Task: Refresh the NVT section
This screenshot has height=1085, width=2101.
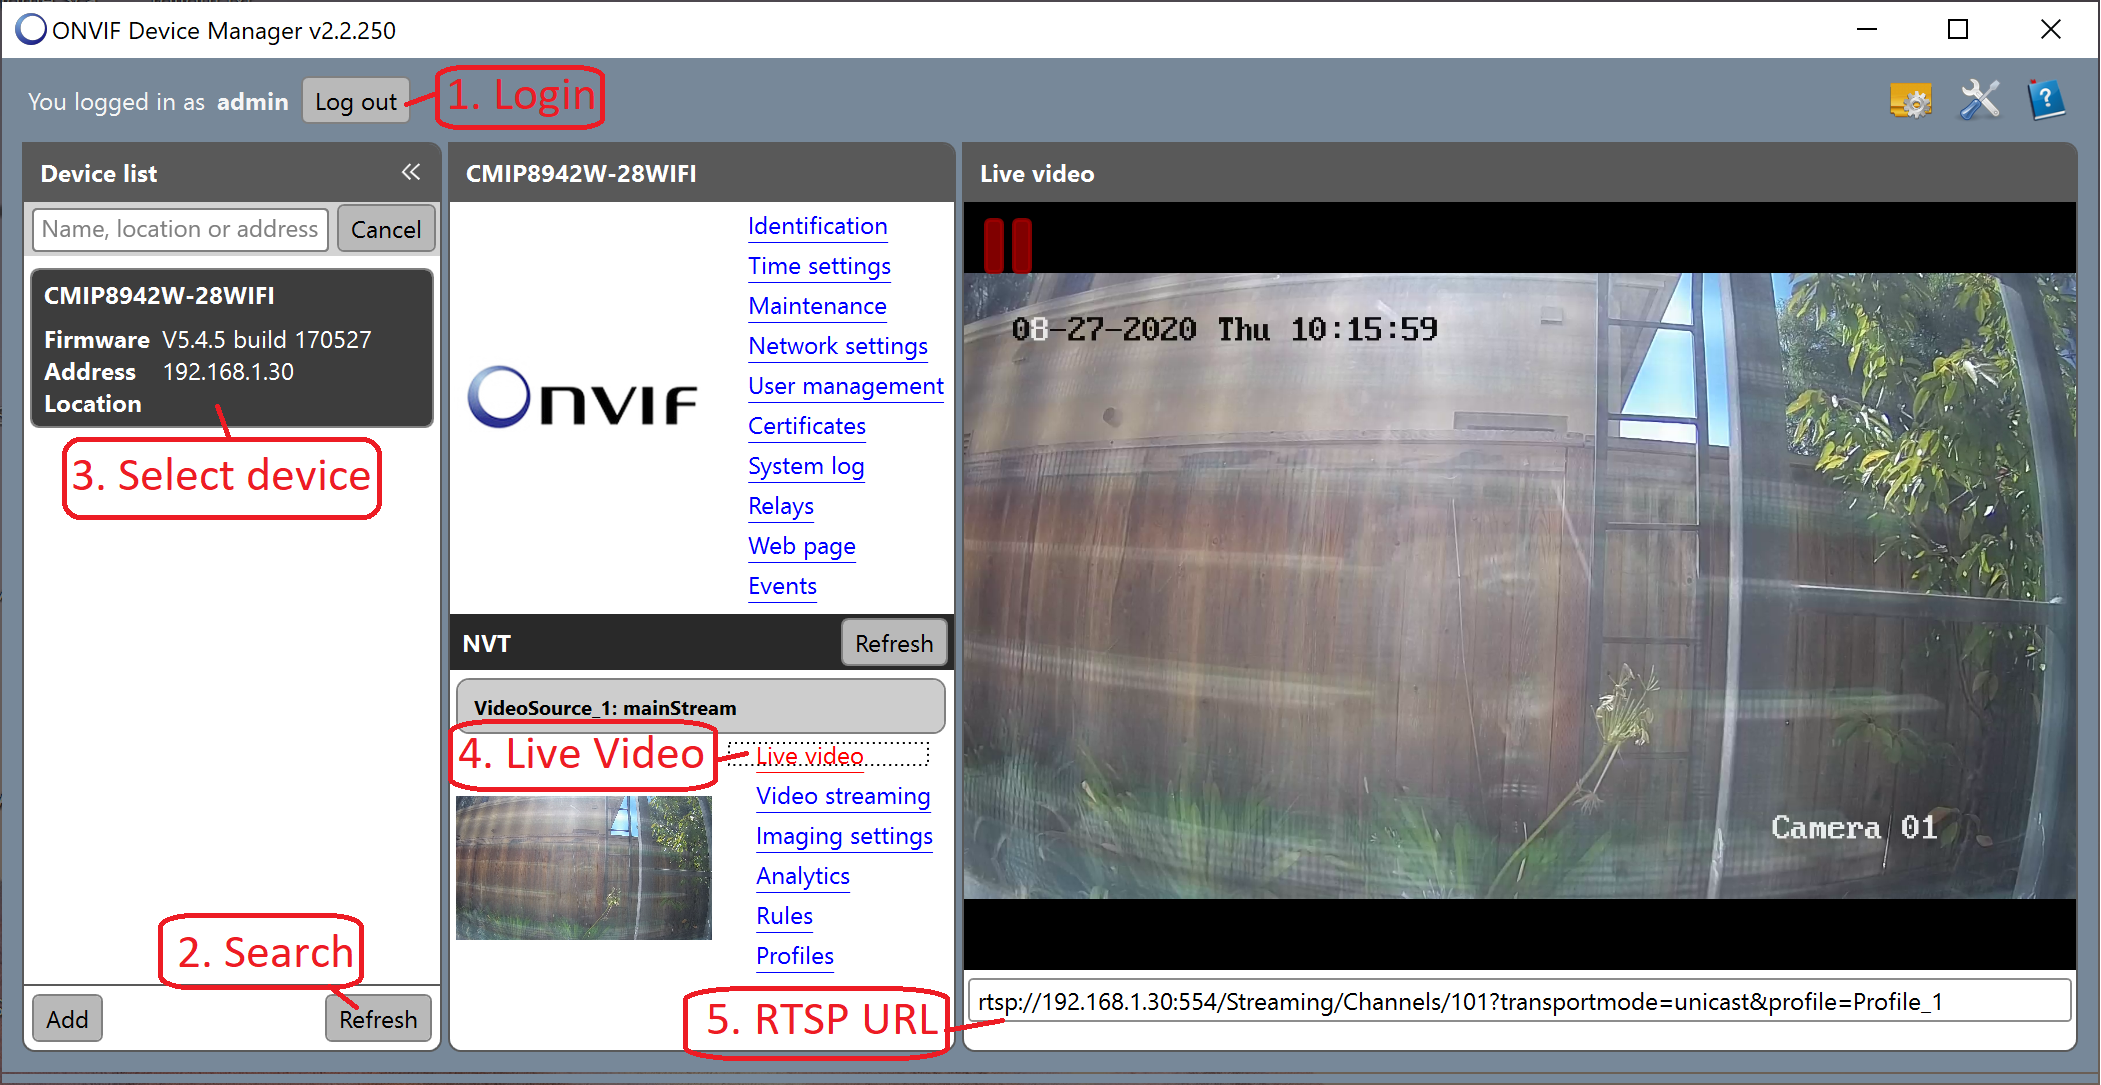Action: (894, 643)
